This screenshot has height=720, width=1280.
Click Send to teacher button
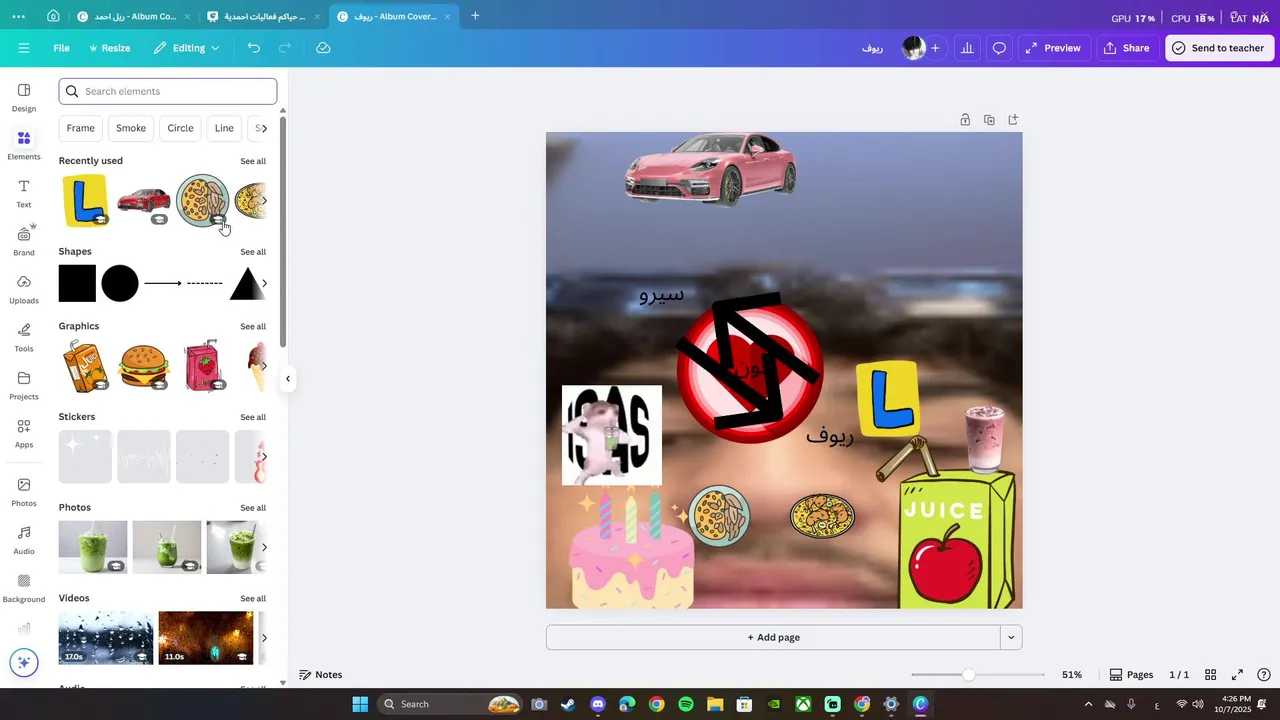coord(1219,48)
